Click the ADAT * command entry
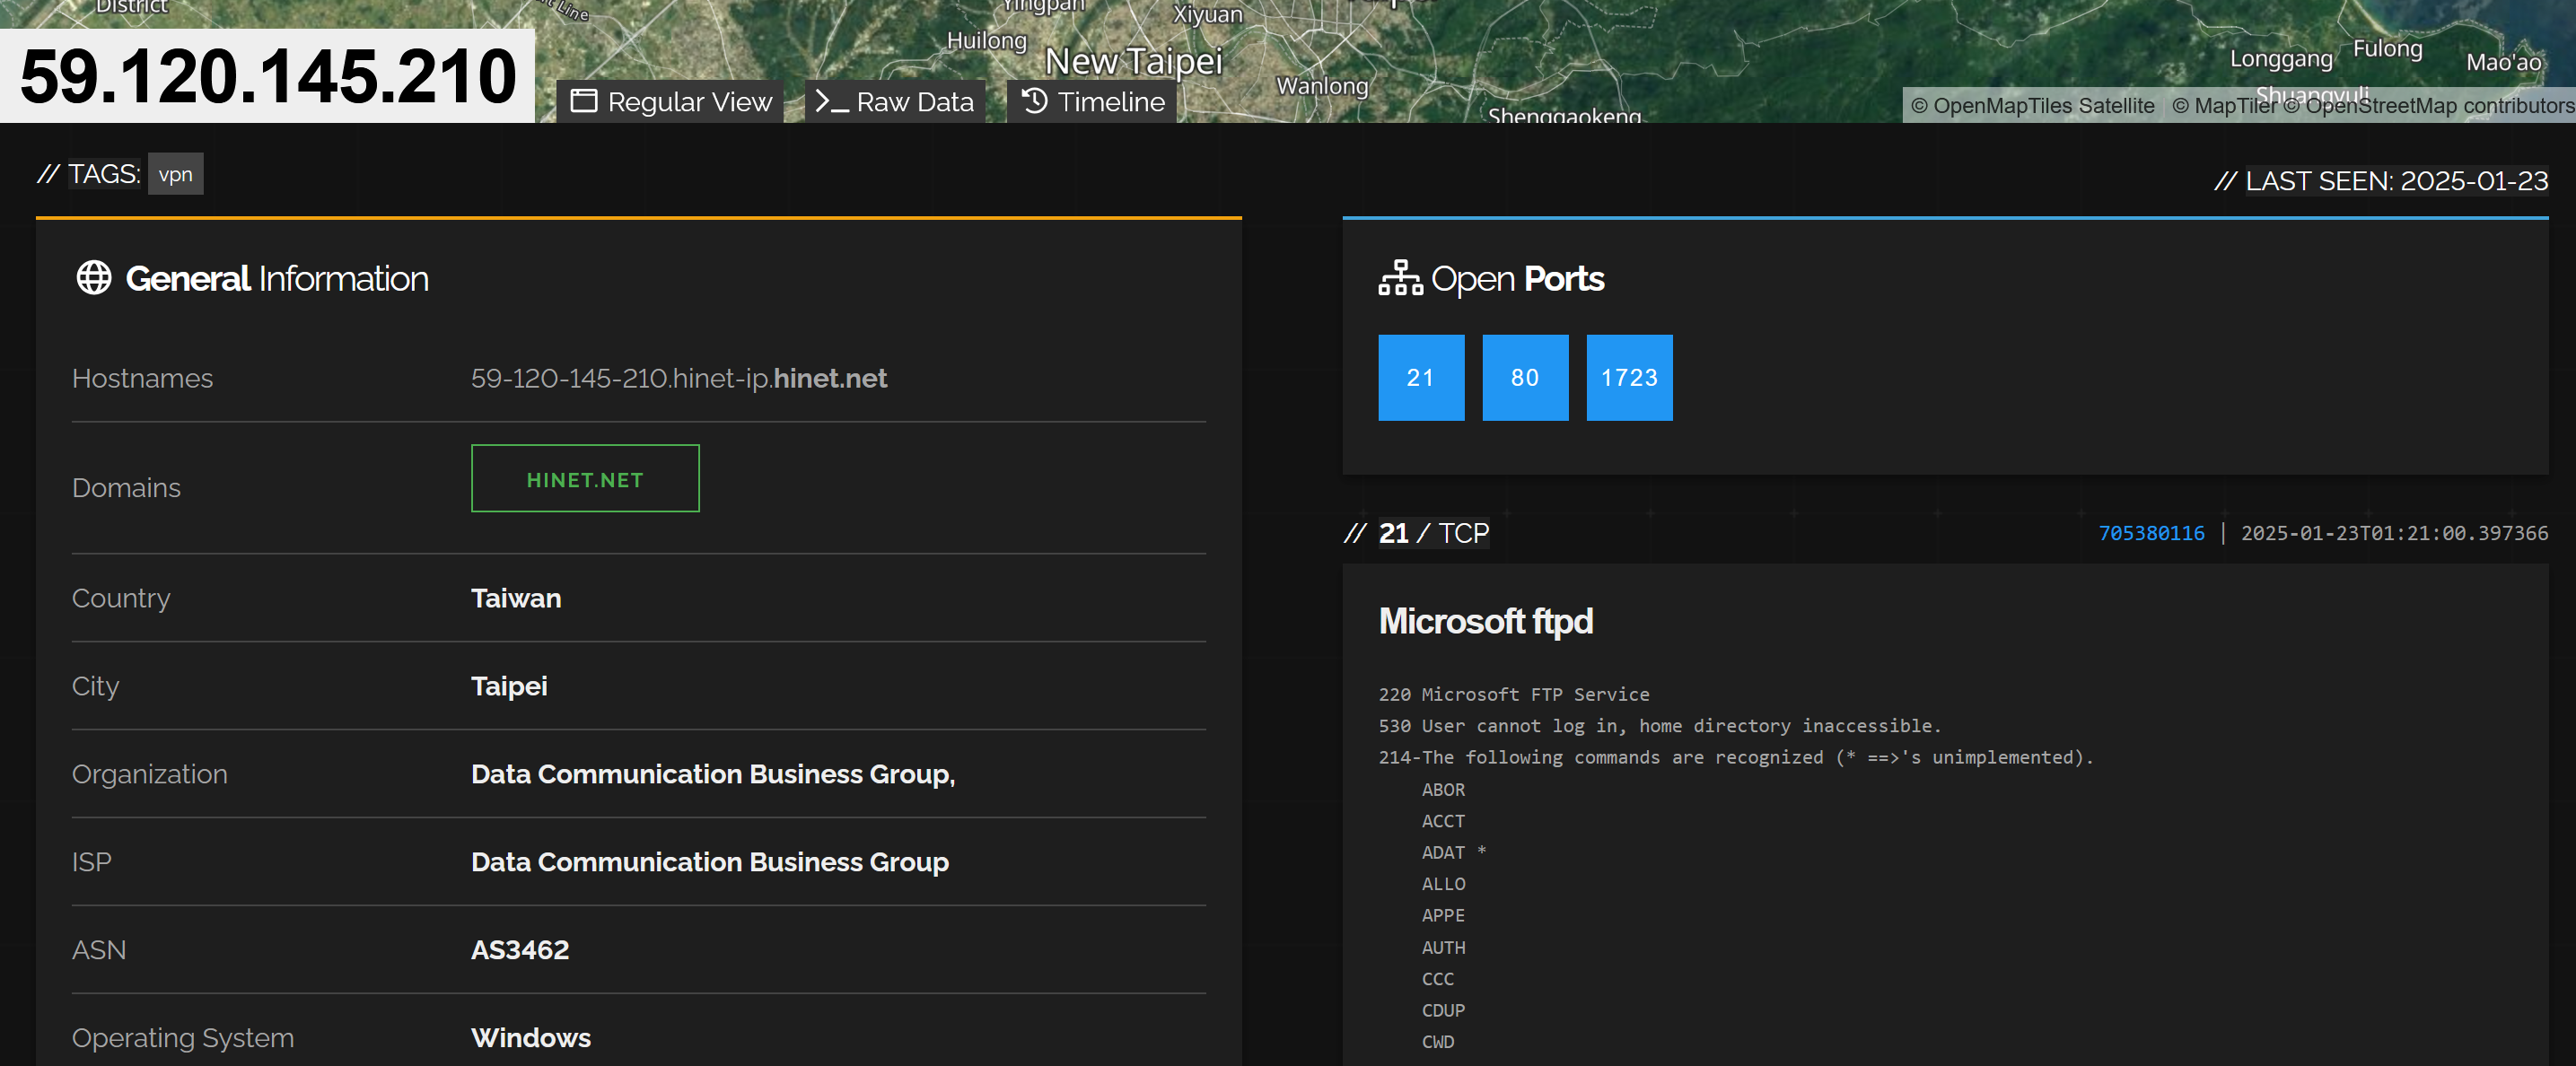The width and height of the screenshot is (2576, 1066). [x=1454, y=852]
